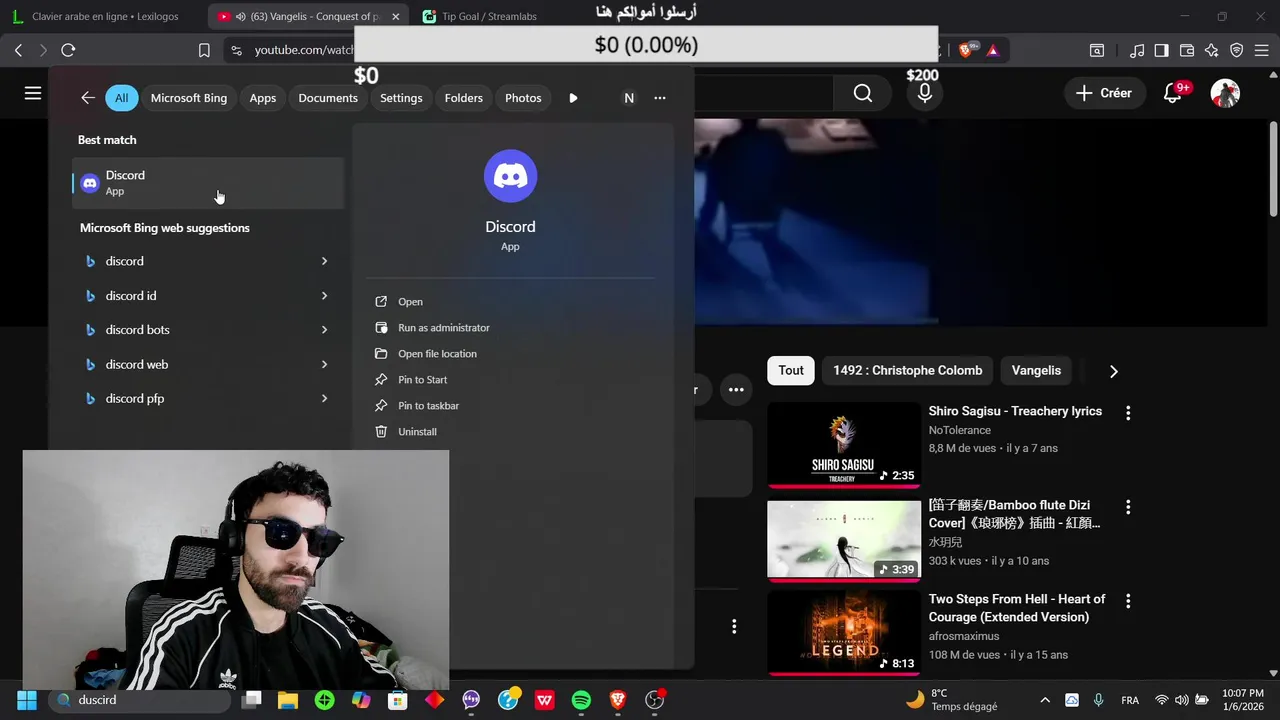The image size is (1280, 720).
Task: Expand the 'discord id' suggestion arrow
Action: [x=324, y=296]
